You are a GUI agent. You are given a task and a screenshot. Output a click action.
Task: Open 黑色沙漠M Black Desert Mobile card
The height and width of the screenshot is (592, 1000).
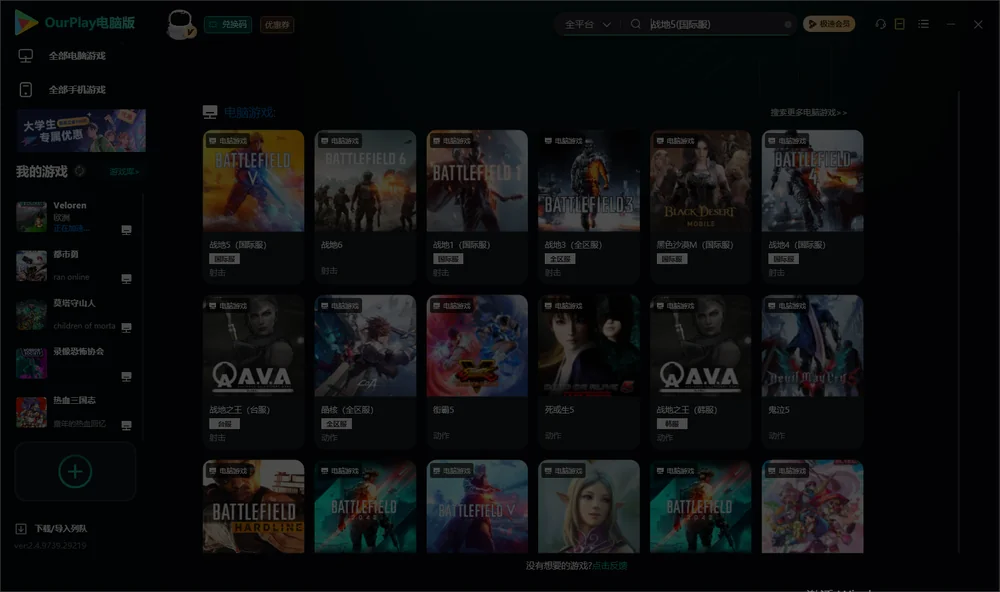tap(700, 207)
